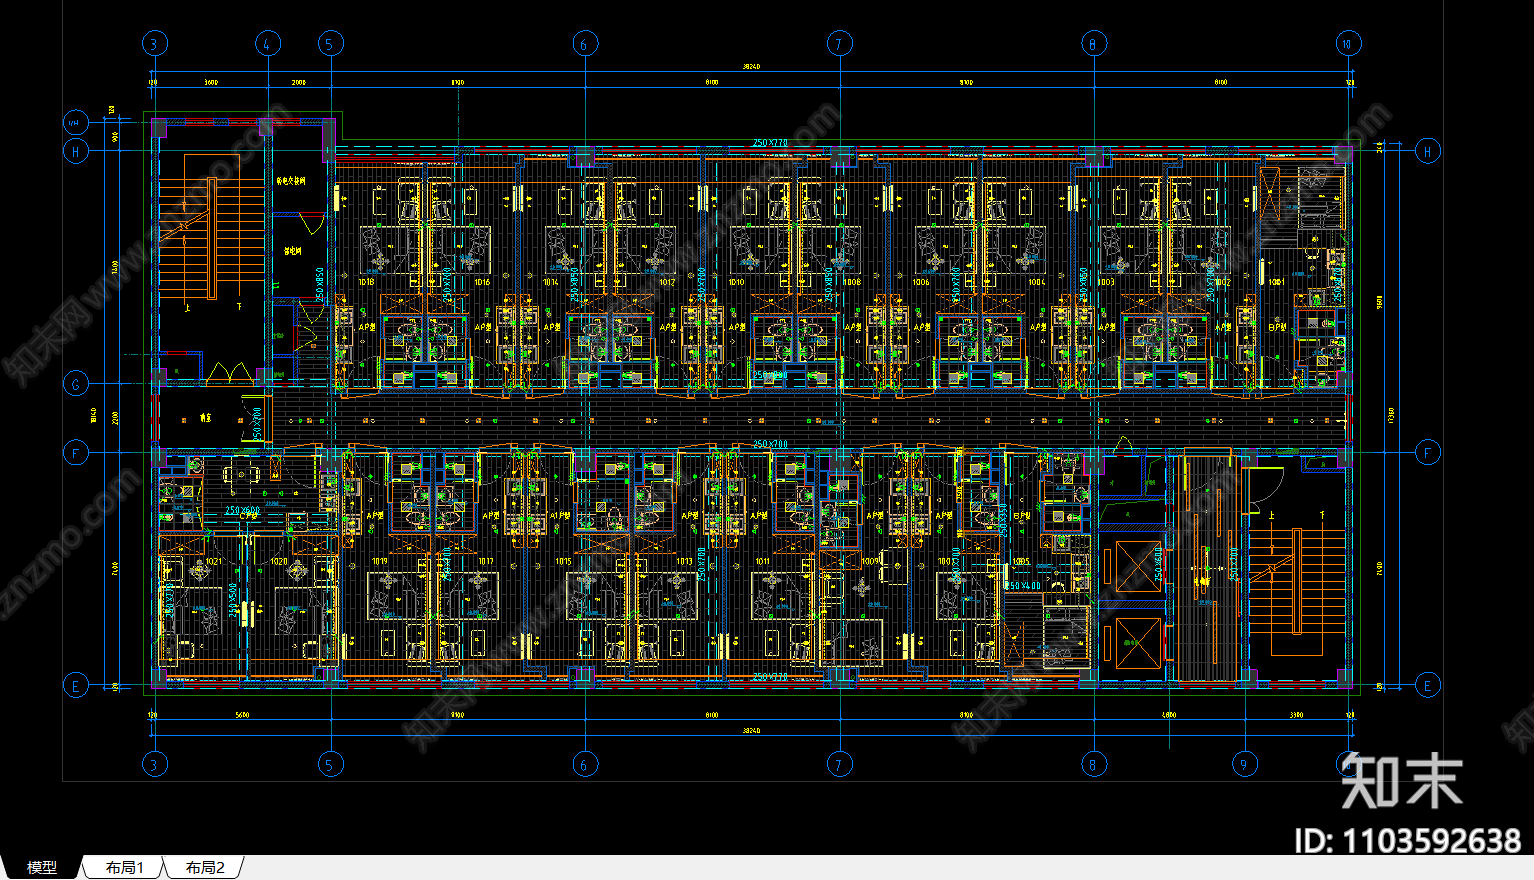Click room number 1004 label

coord(1037,283)
